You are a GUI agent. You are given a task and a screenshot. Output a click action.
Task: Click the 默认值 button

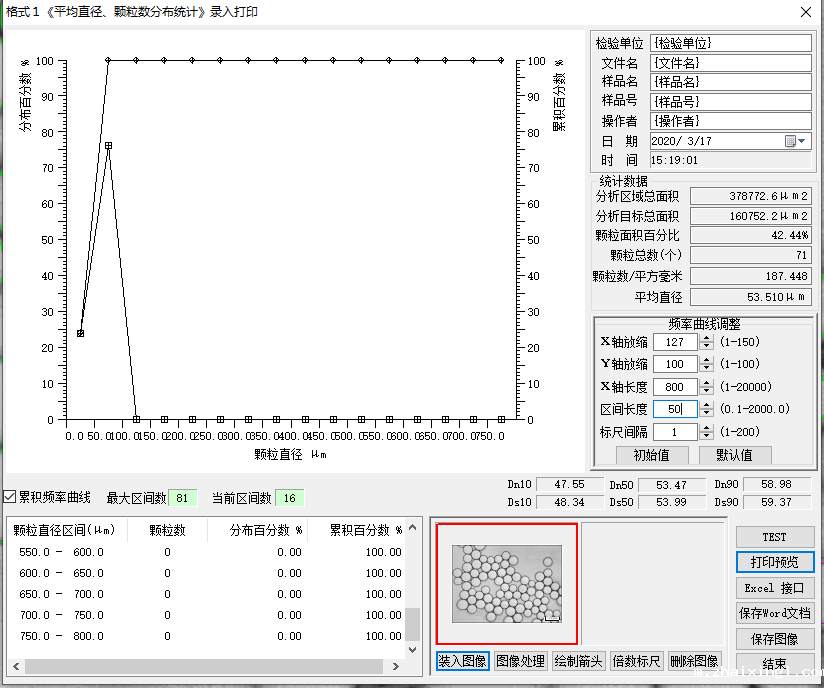point(734,455)
